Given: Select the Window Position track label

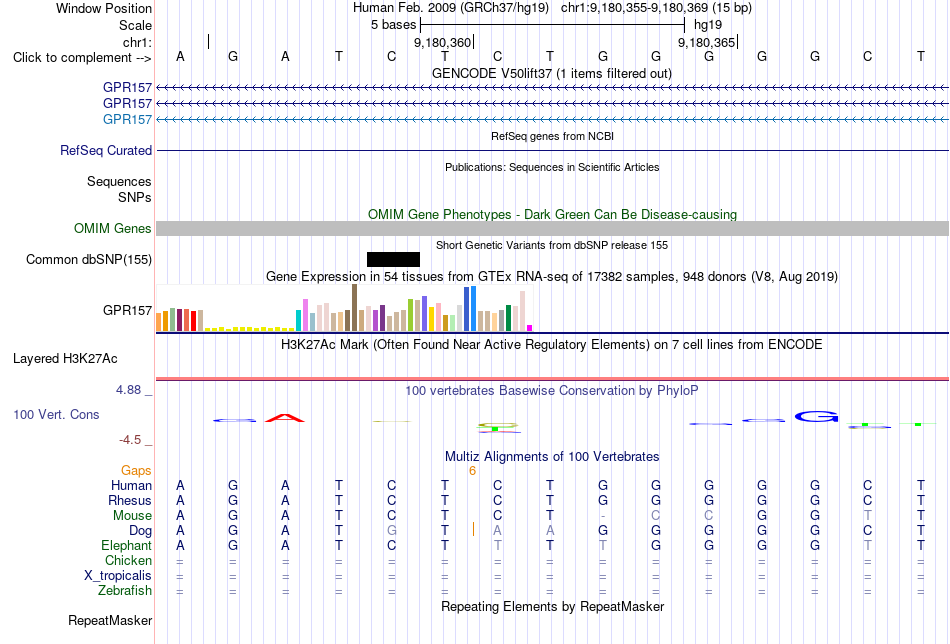Looking at the screenshot, I should [104, 8].
